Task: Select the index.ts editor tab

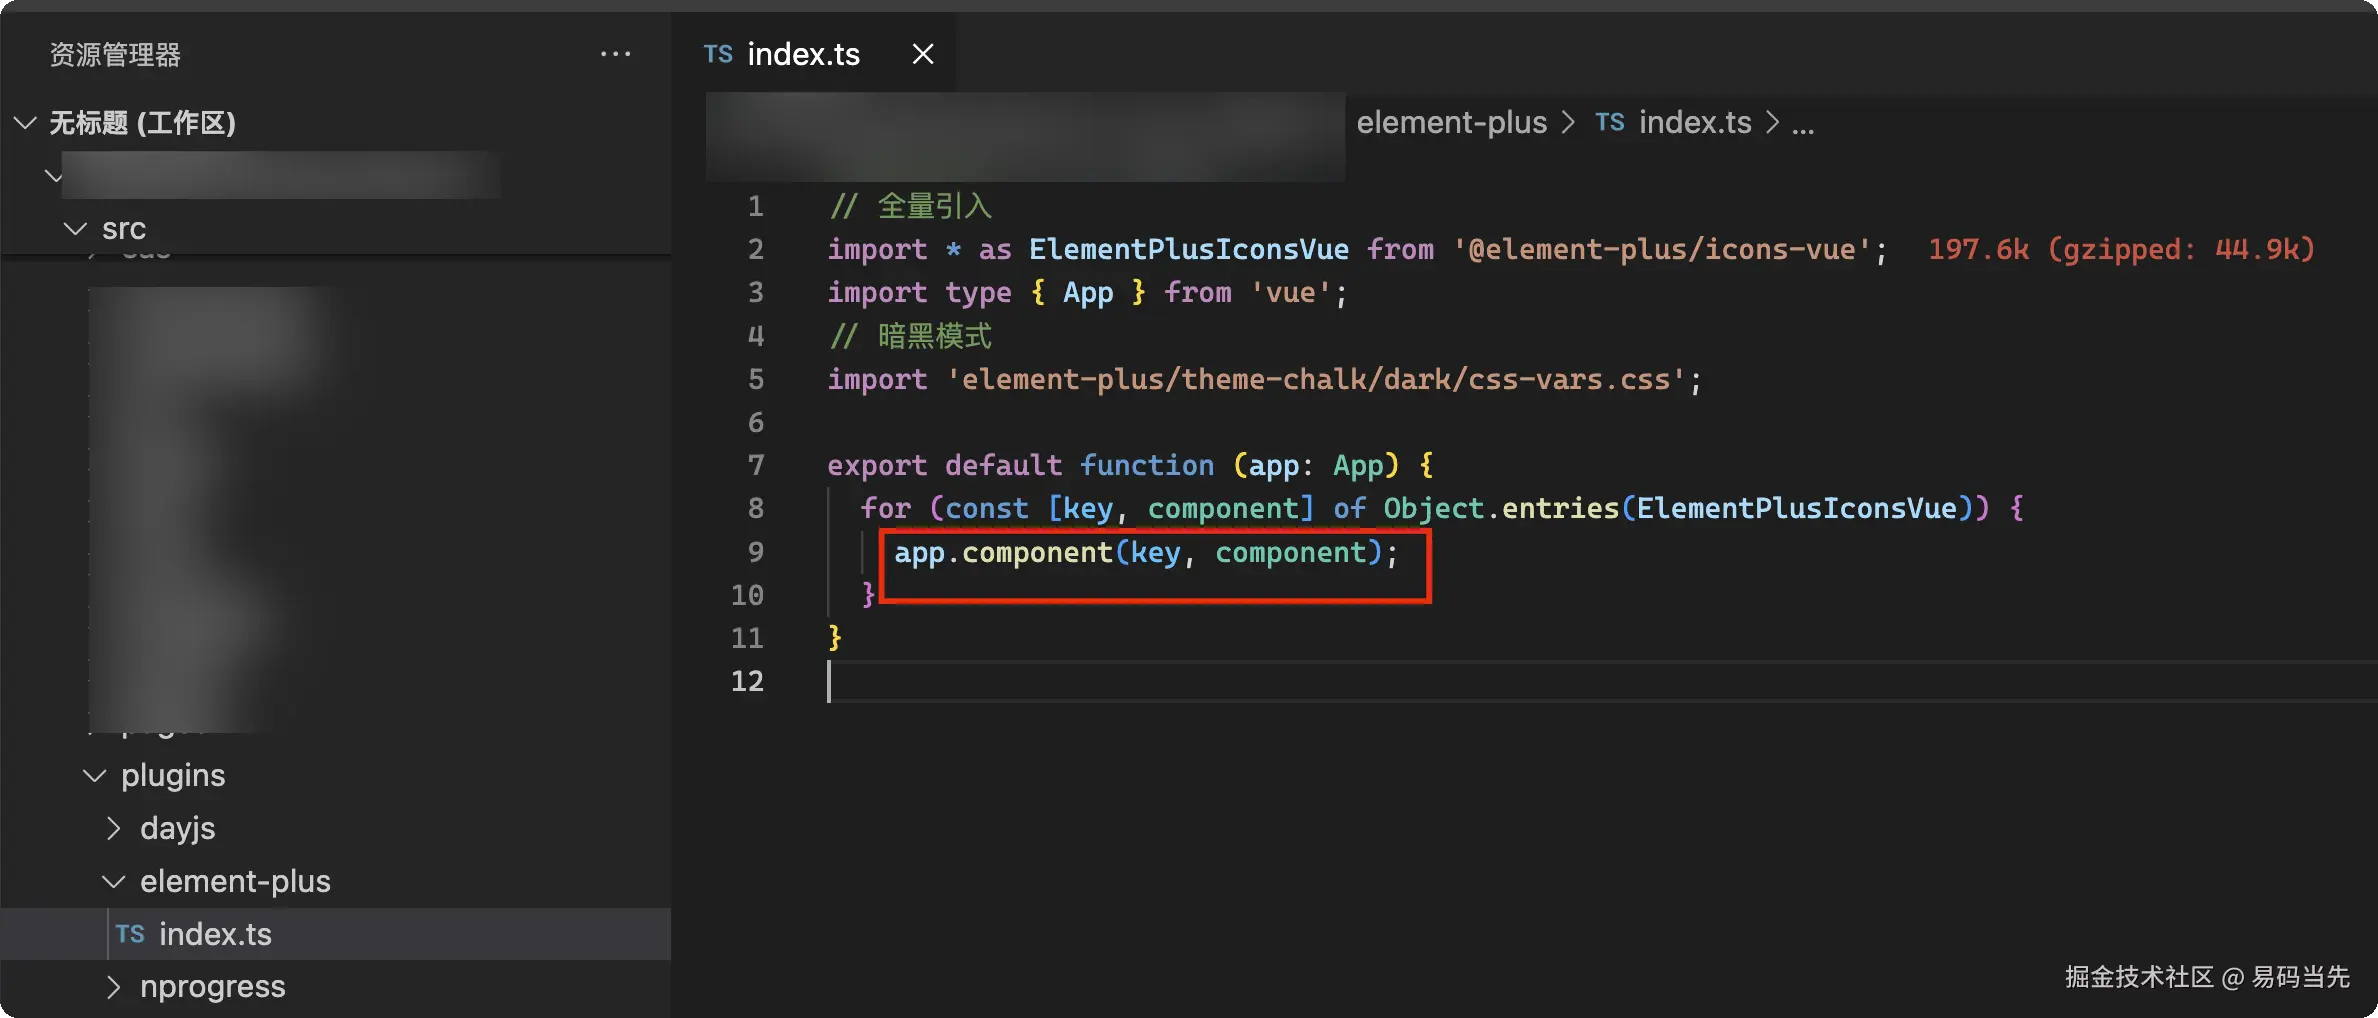Action: click(803, 54)
